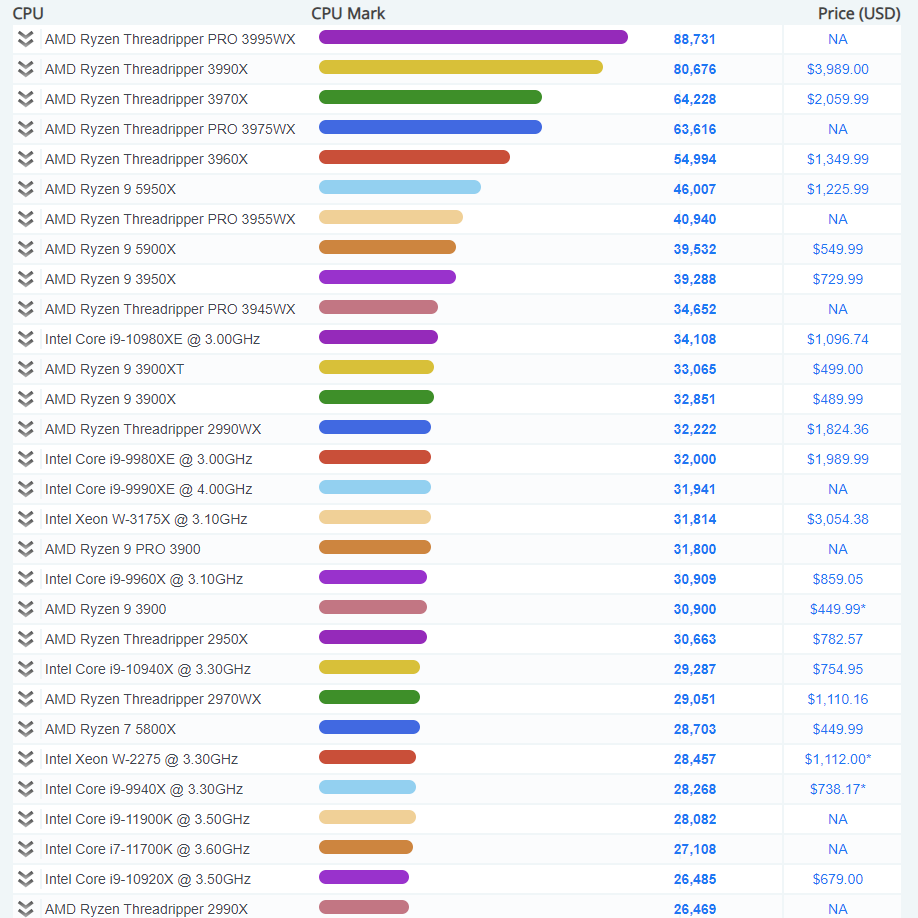
Task: Open the AMD Ryzen 9 5950X link
Action: point(110,189)
